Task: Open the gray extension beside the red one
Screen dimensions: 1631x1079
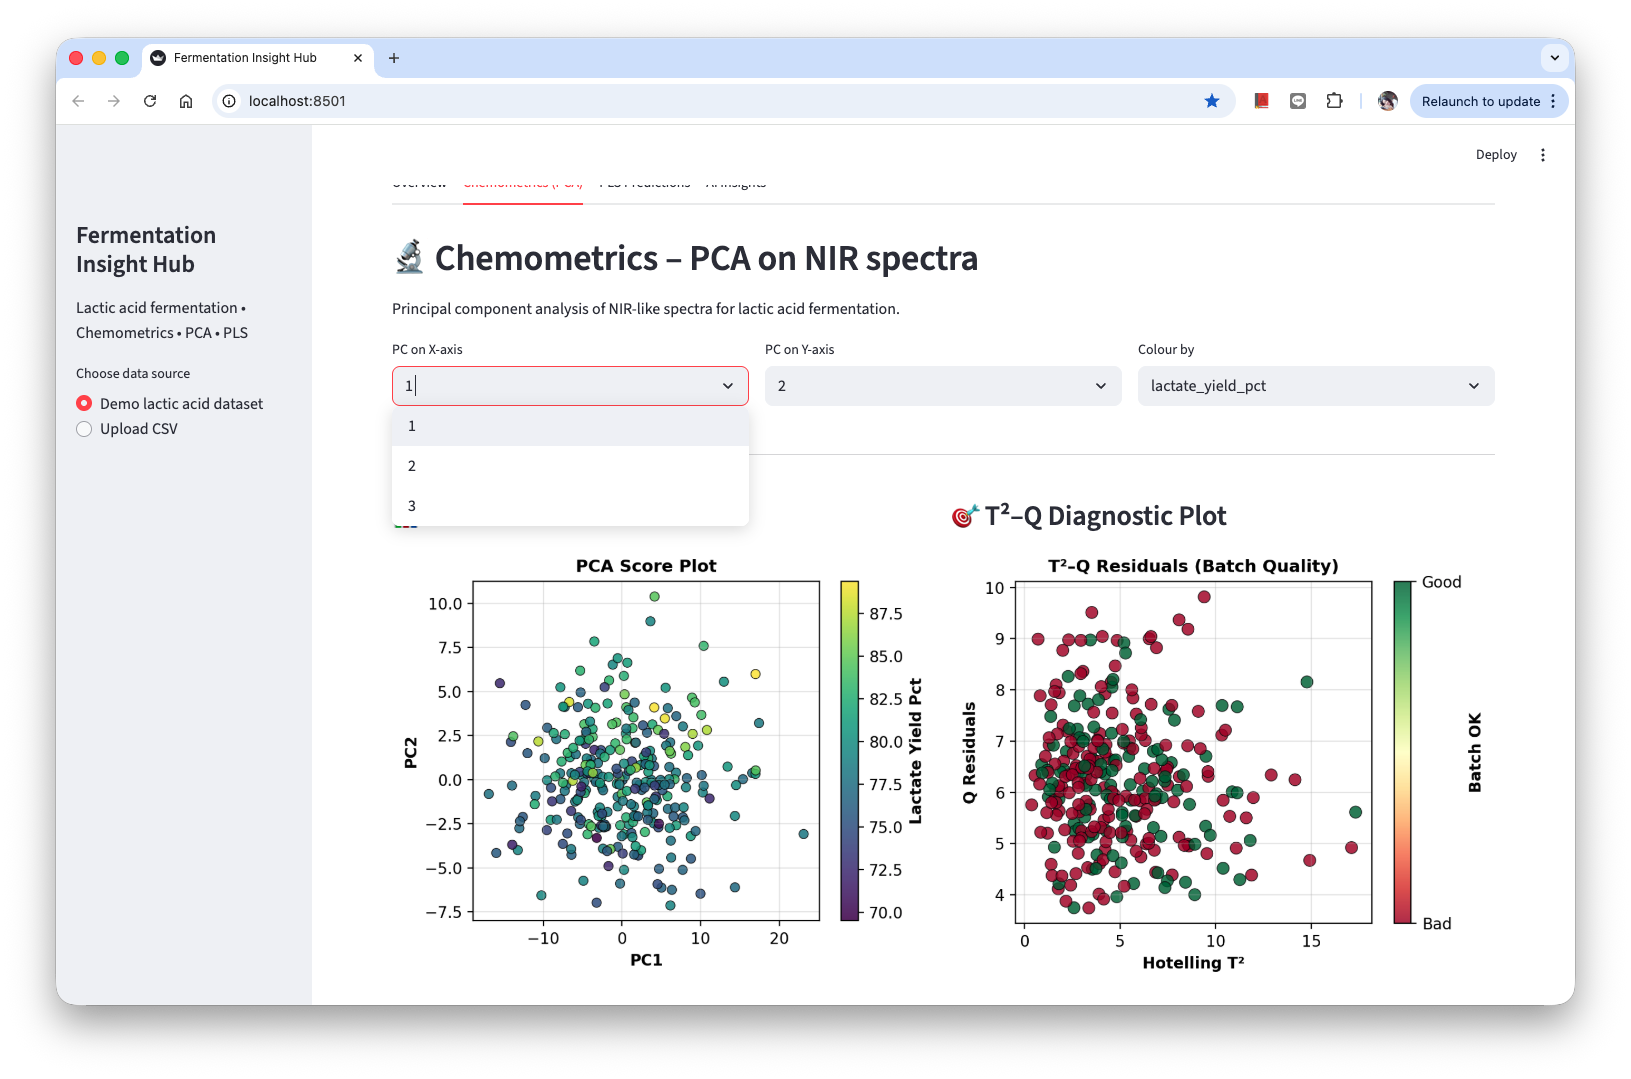Action: click(x=1298, y=101)
